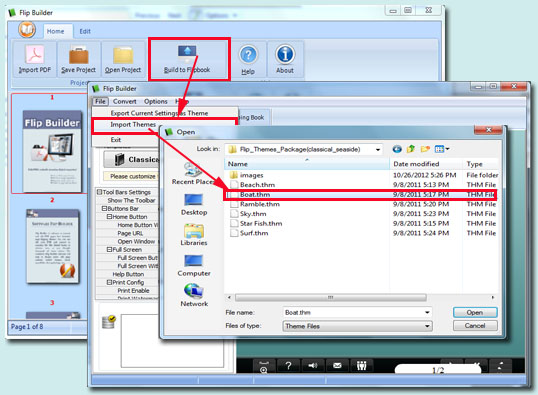Select Ramble.thm file
This screenshot has height=395, width=538.
(260, 204)
